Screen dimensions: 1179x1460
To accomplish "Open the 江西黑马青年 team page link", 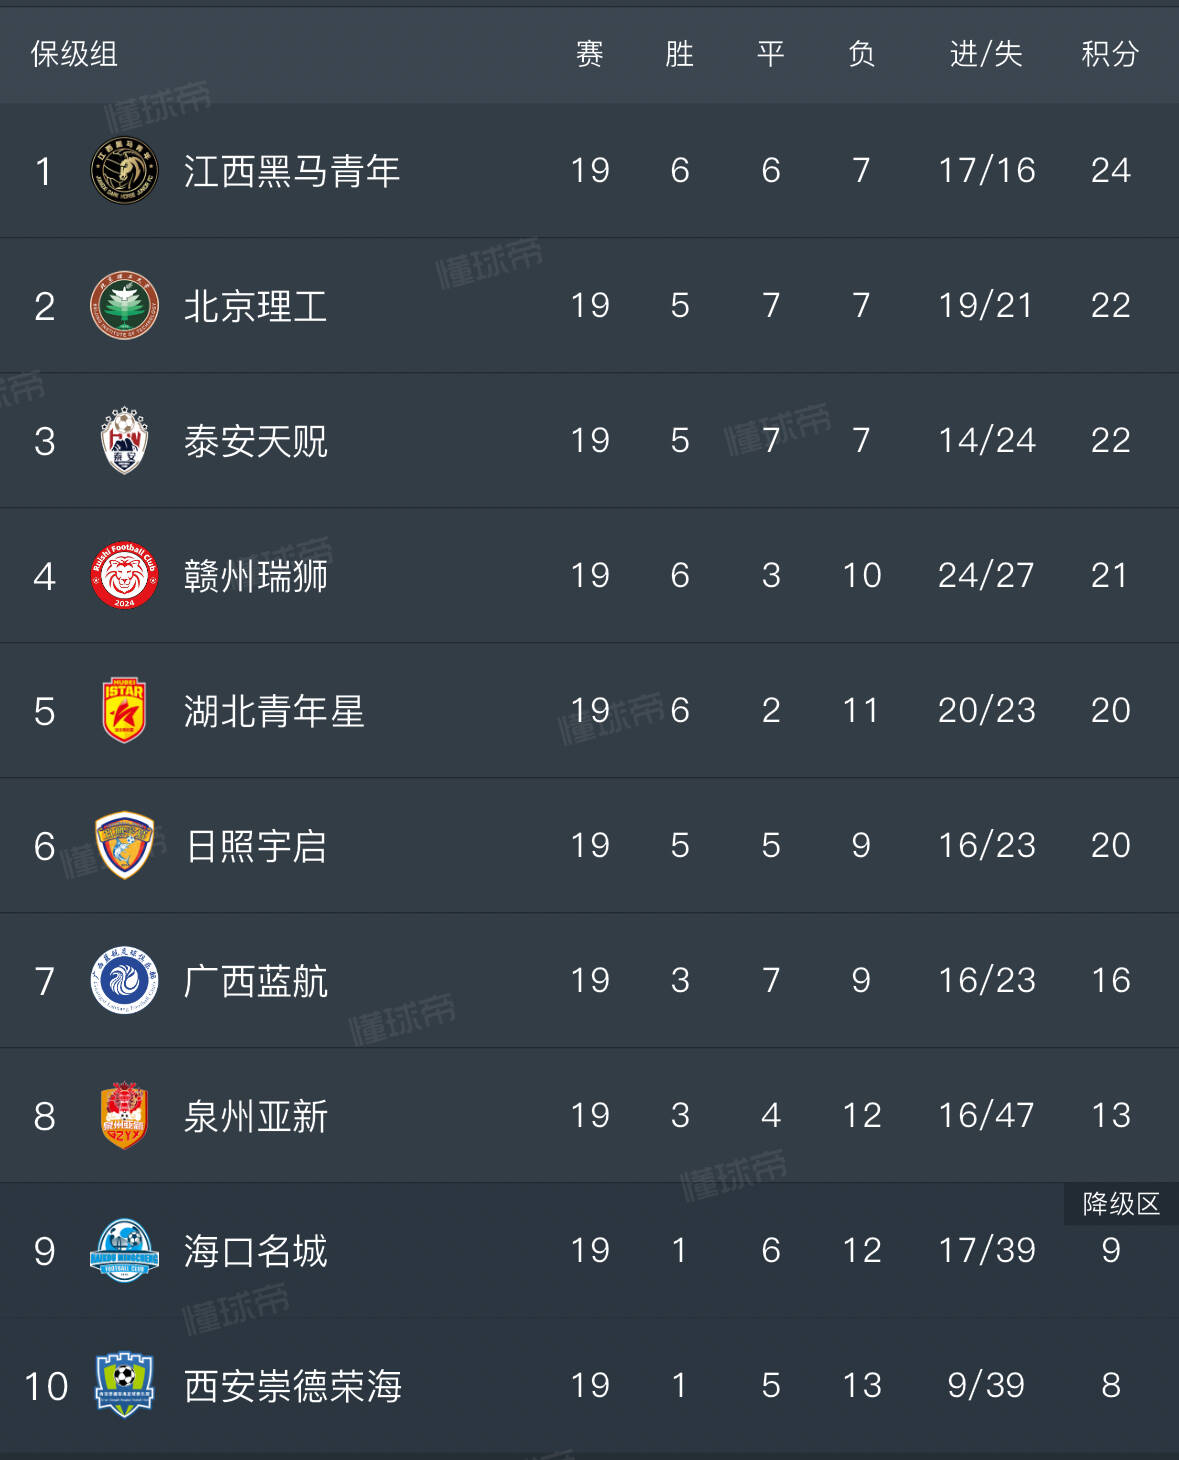I will (290, 170).
